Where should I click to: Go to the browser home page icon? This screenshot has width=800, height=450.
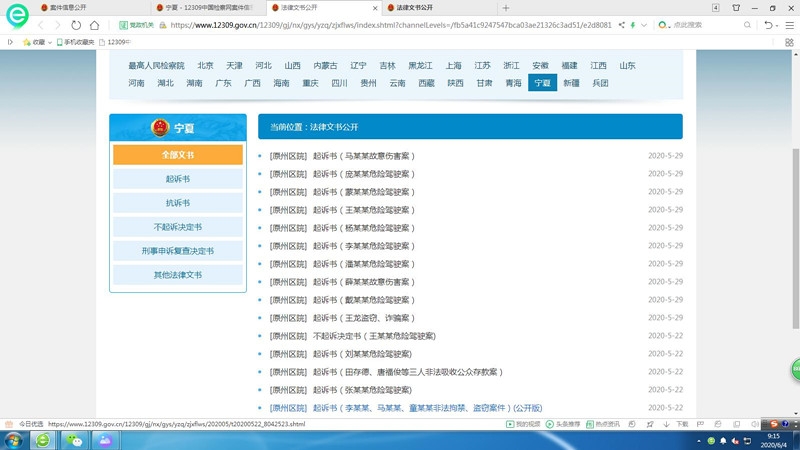pos(94,25)
